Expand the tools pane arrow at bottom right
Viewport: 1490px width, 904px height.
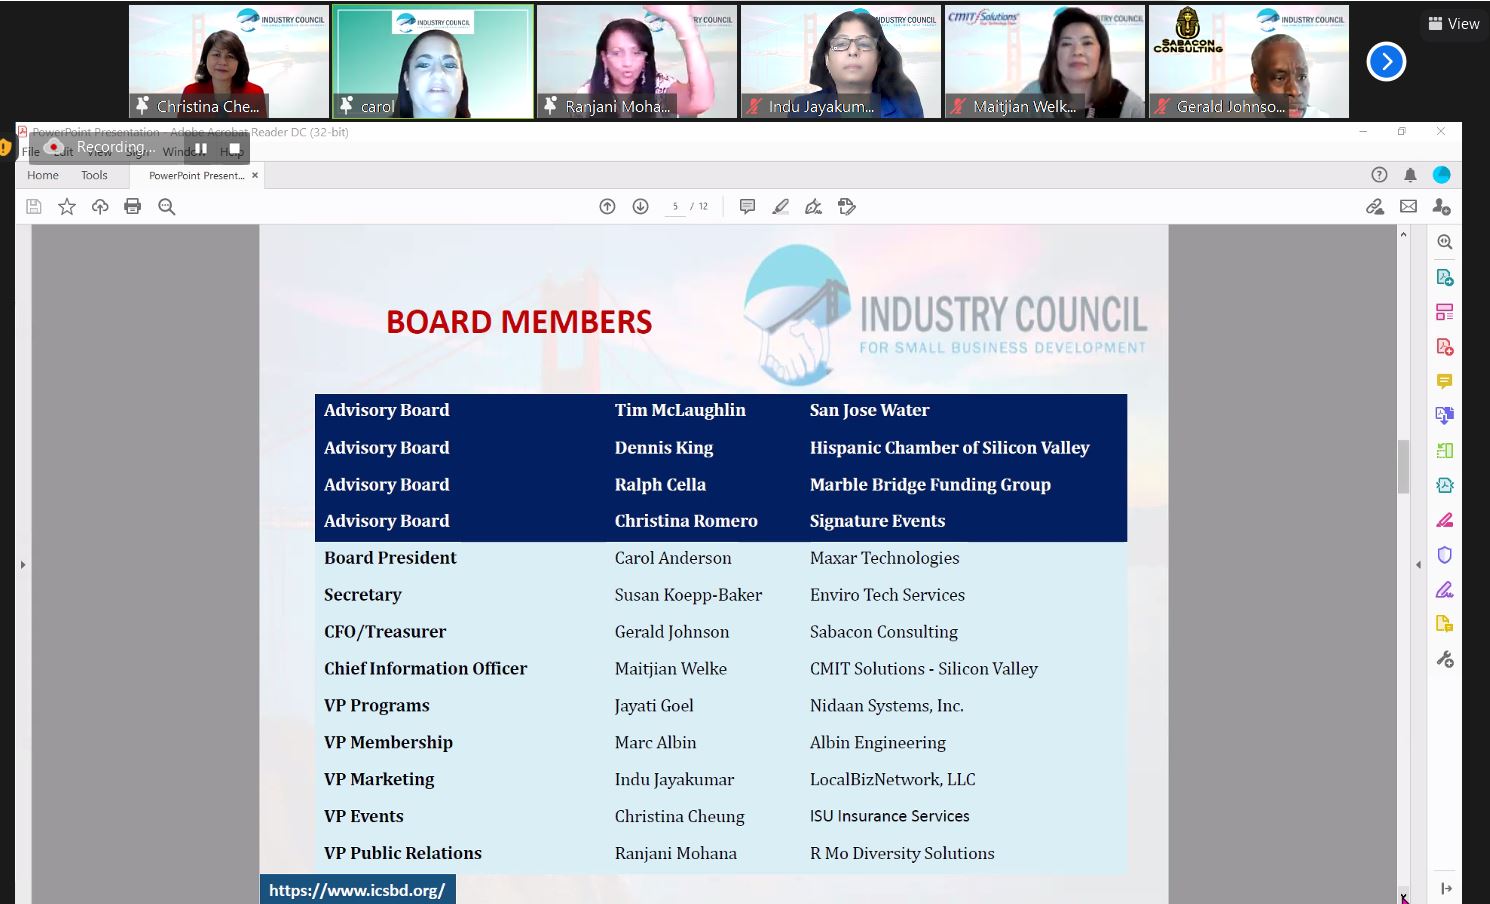[x=1446, y=888]
